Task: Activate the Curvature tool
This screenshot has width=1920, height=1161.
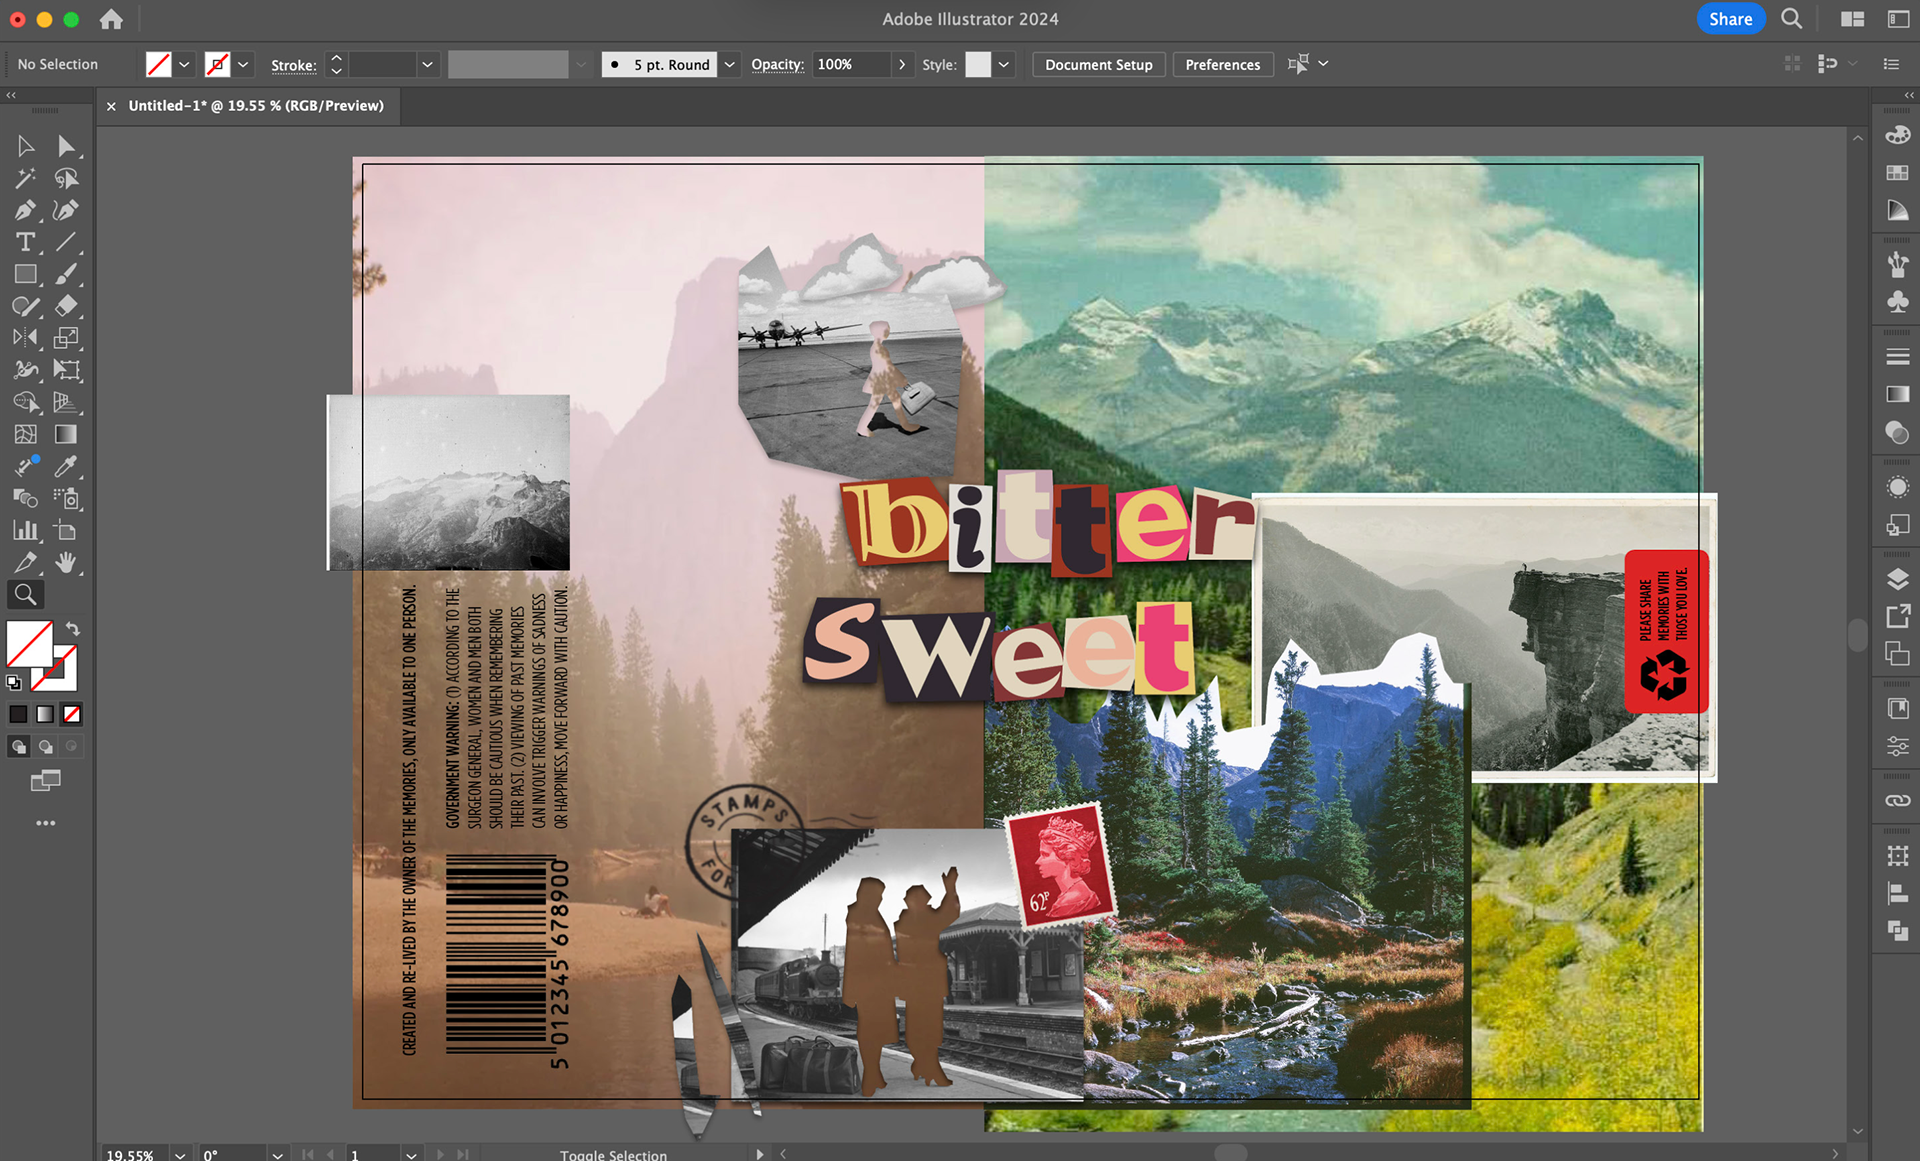Action: coord(66,210)
